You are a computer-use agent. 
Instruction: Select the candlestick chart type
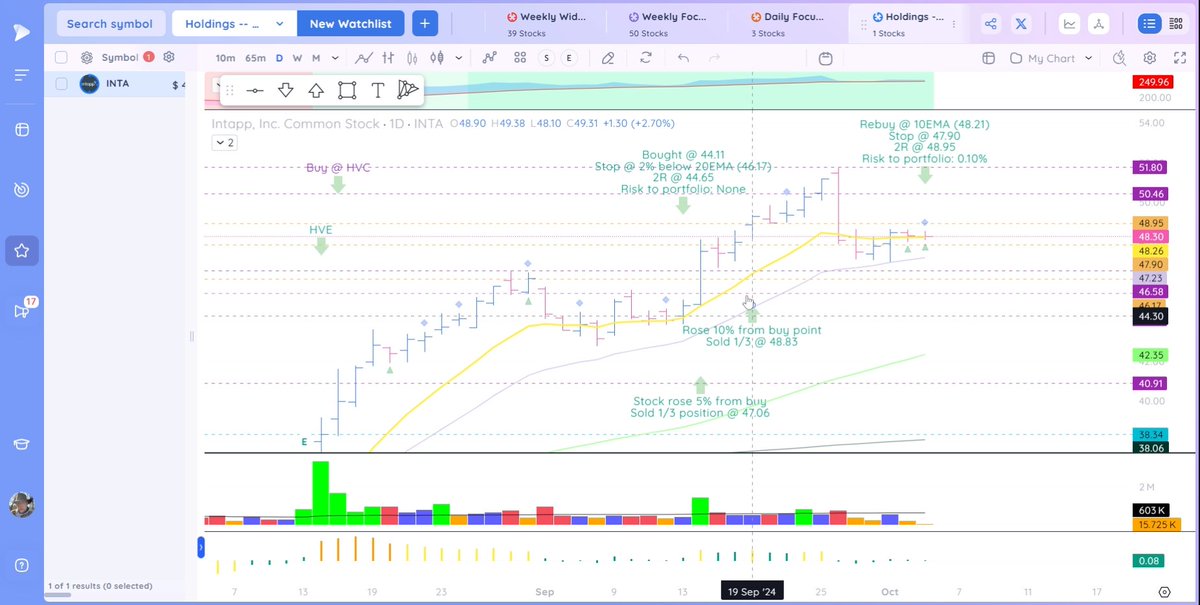[412, 58]
